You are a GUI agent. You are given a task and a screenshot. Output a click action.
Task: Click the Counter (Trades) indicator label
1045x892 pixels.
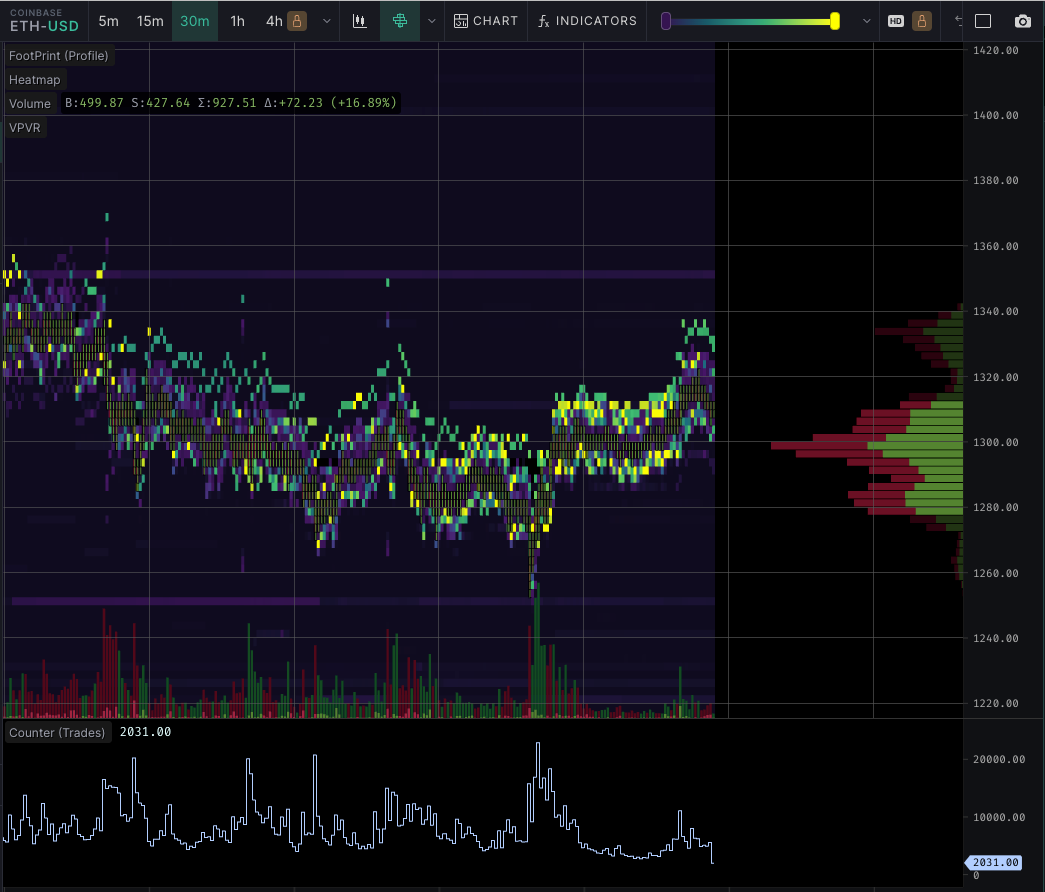pyautogui.click(x=57, y=733)
